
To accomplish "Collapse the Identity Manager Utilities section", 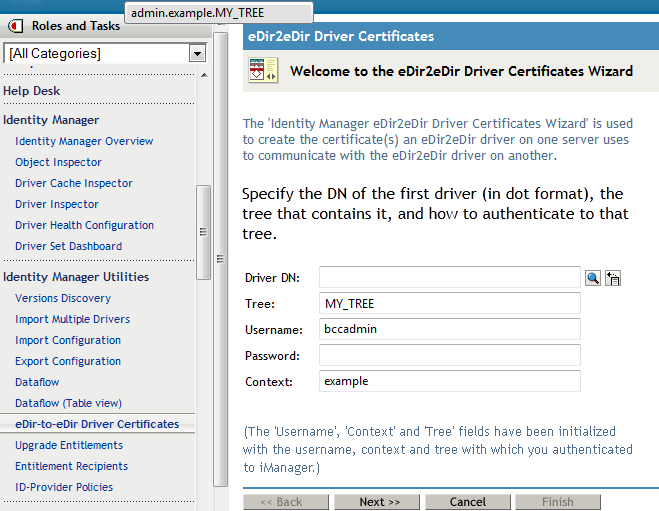I will click(76, 277).
